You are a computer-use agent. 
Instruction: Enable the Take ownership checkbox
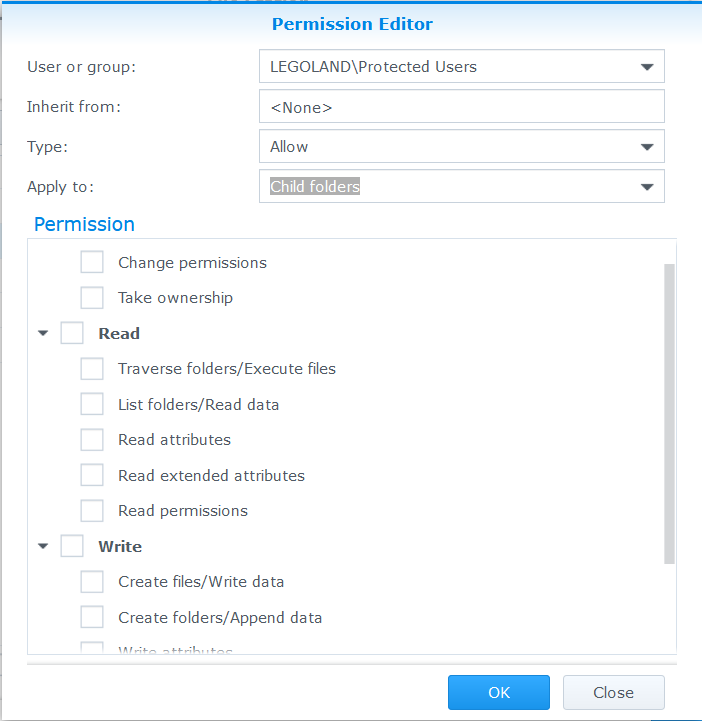point(91,298)
